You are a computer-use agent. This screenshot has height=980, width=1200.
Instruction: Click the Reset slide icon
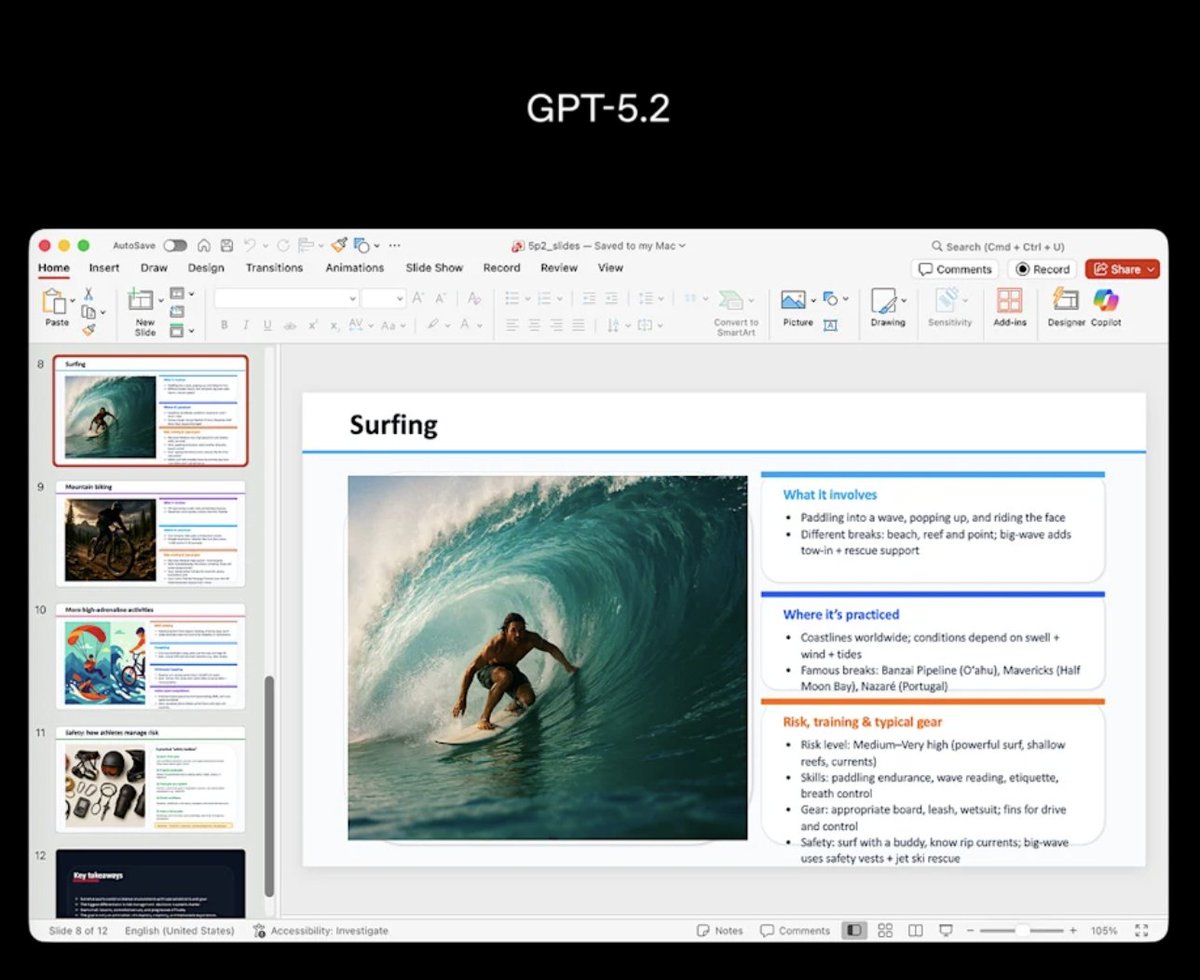(x=177, y=312)
